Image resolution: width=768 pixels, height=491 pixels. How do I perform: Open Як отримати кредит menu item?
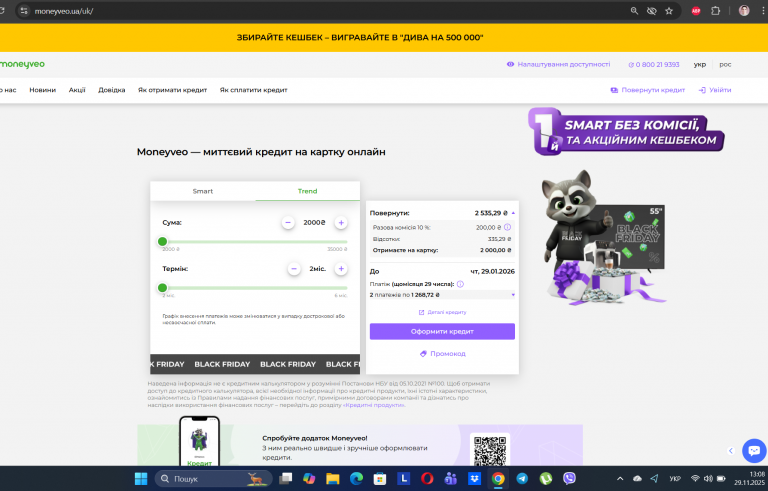pyautogui.click(x=172, y=90)
